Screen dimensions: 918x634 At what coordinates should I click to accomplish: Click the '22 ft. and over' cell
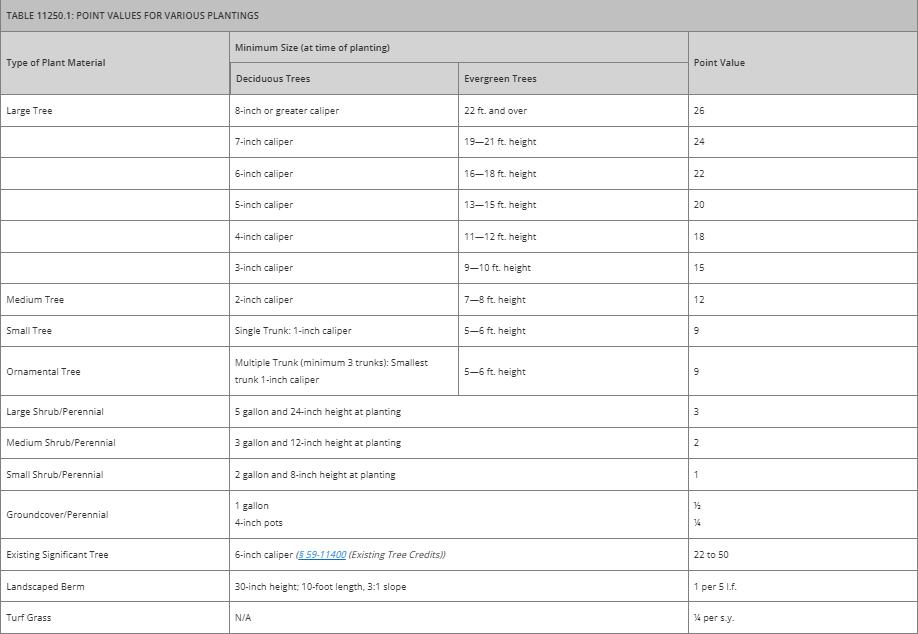click(495, 111)
